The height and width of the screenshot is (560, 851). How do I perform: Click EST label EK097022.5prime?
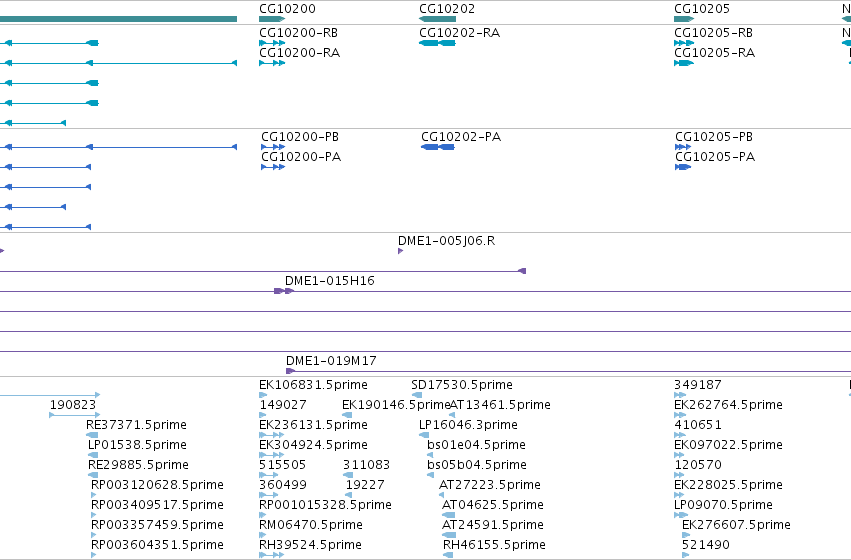point(728,445)
